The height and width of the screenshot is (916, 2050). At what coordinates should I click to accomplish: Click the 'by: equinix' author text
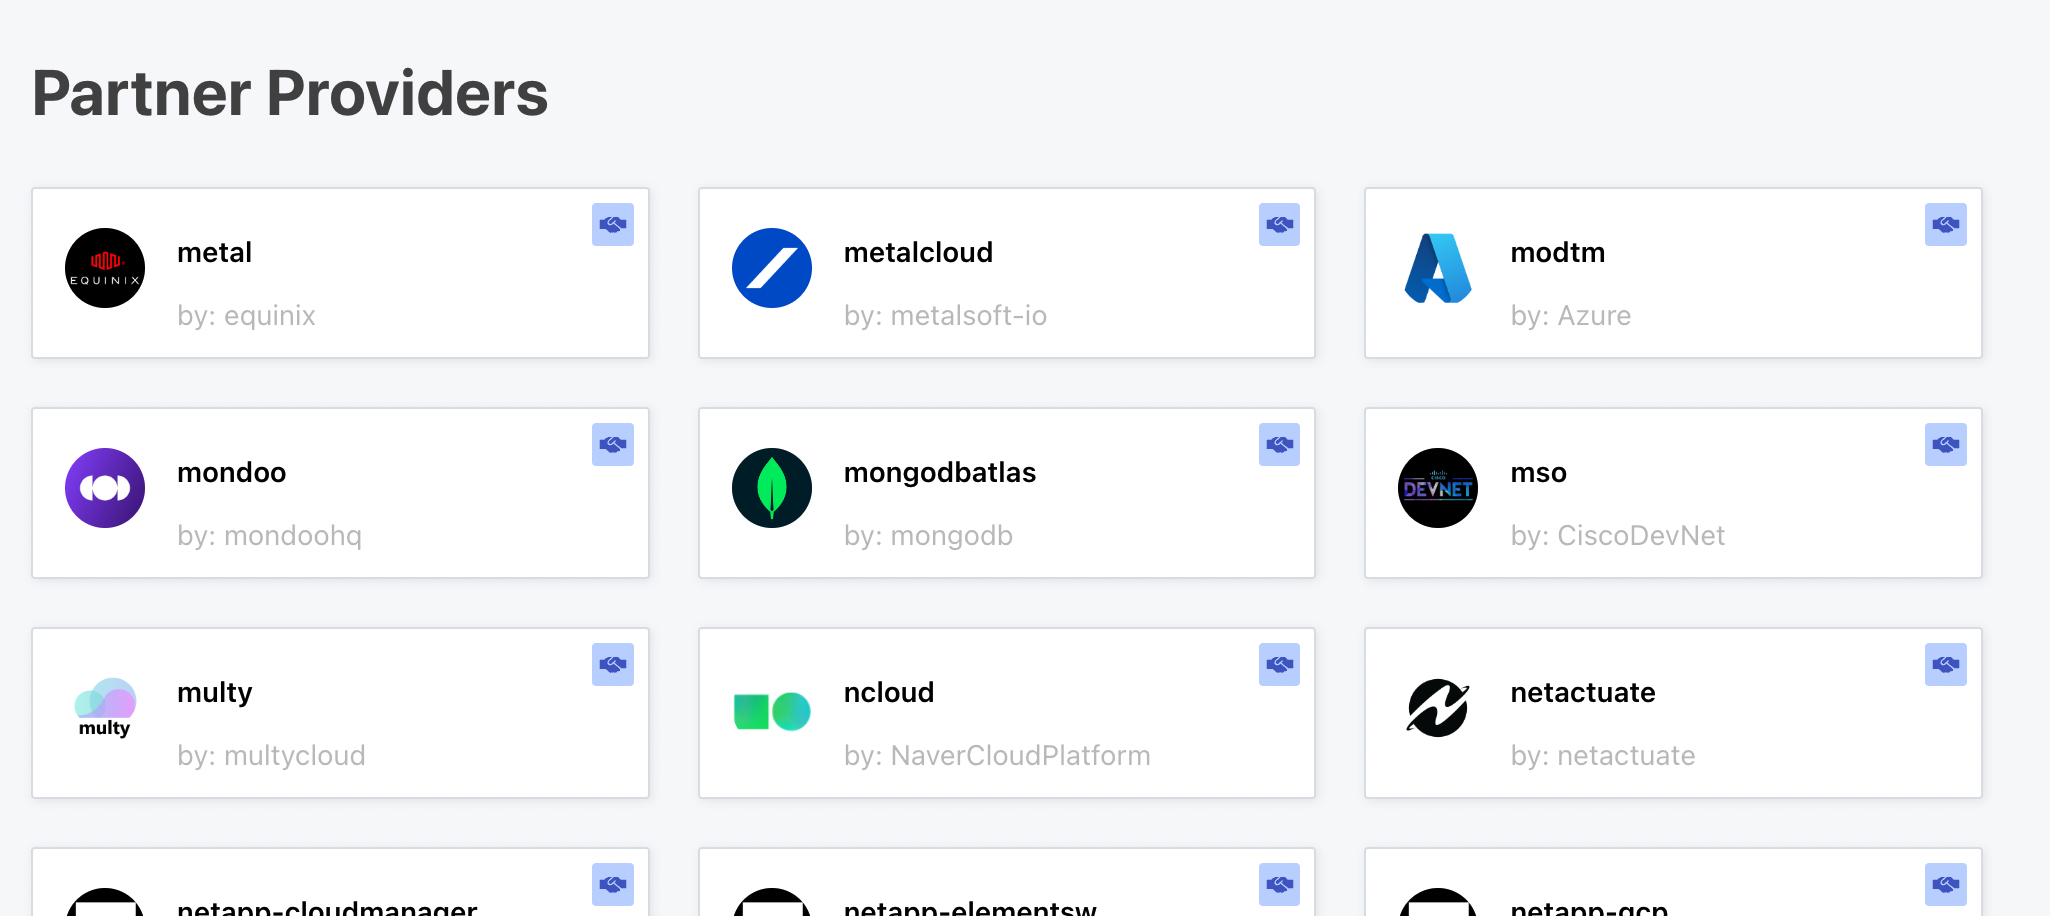pyautogui.click(x=246, y=316)
